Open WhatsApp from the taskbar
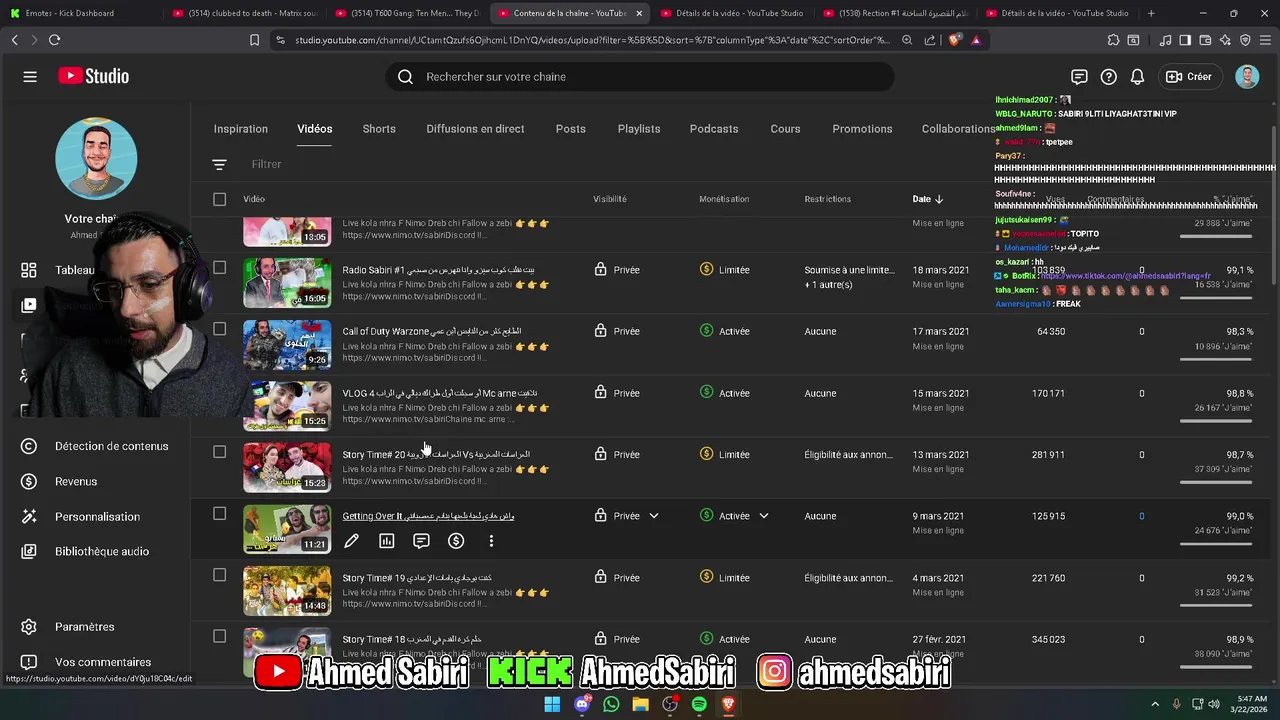Screen dimensions: 1280x720 click(611, 704)
